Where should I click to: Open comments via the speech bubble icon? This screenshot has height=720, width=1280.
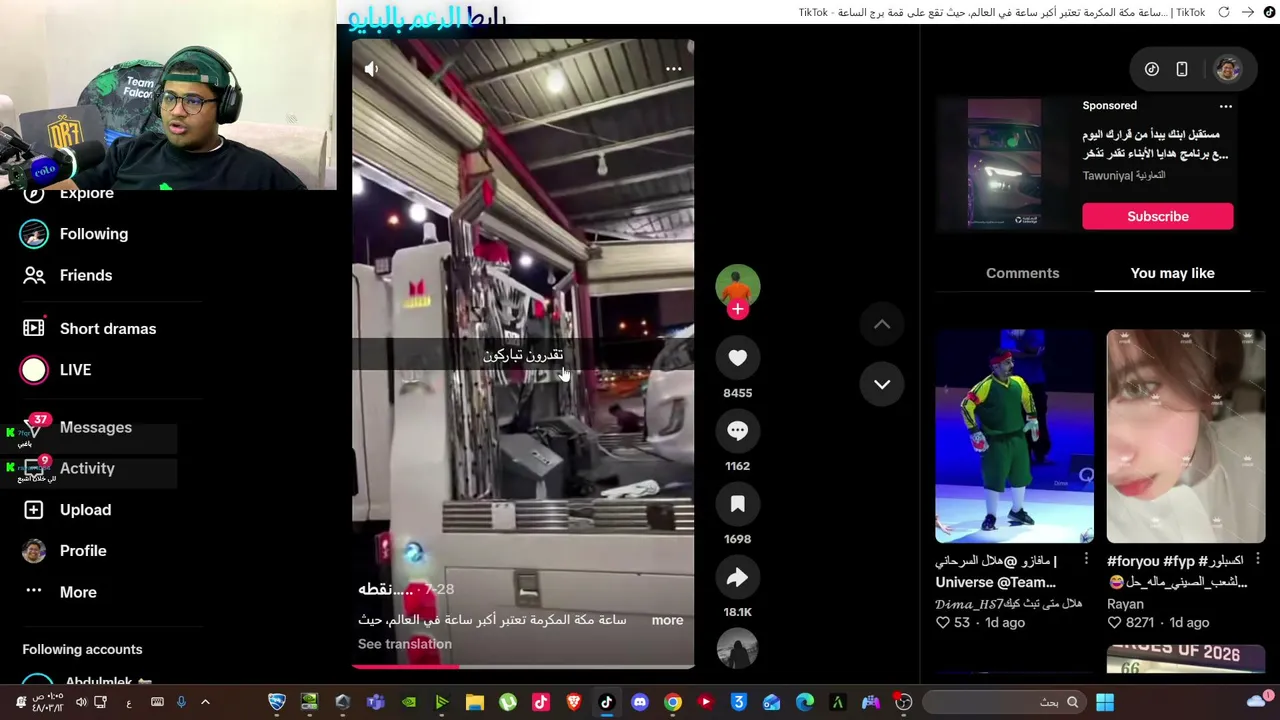(x=737, y=430)
